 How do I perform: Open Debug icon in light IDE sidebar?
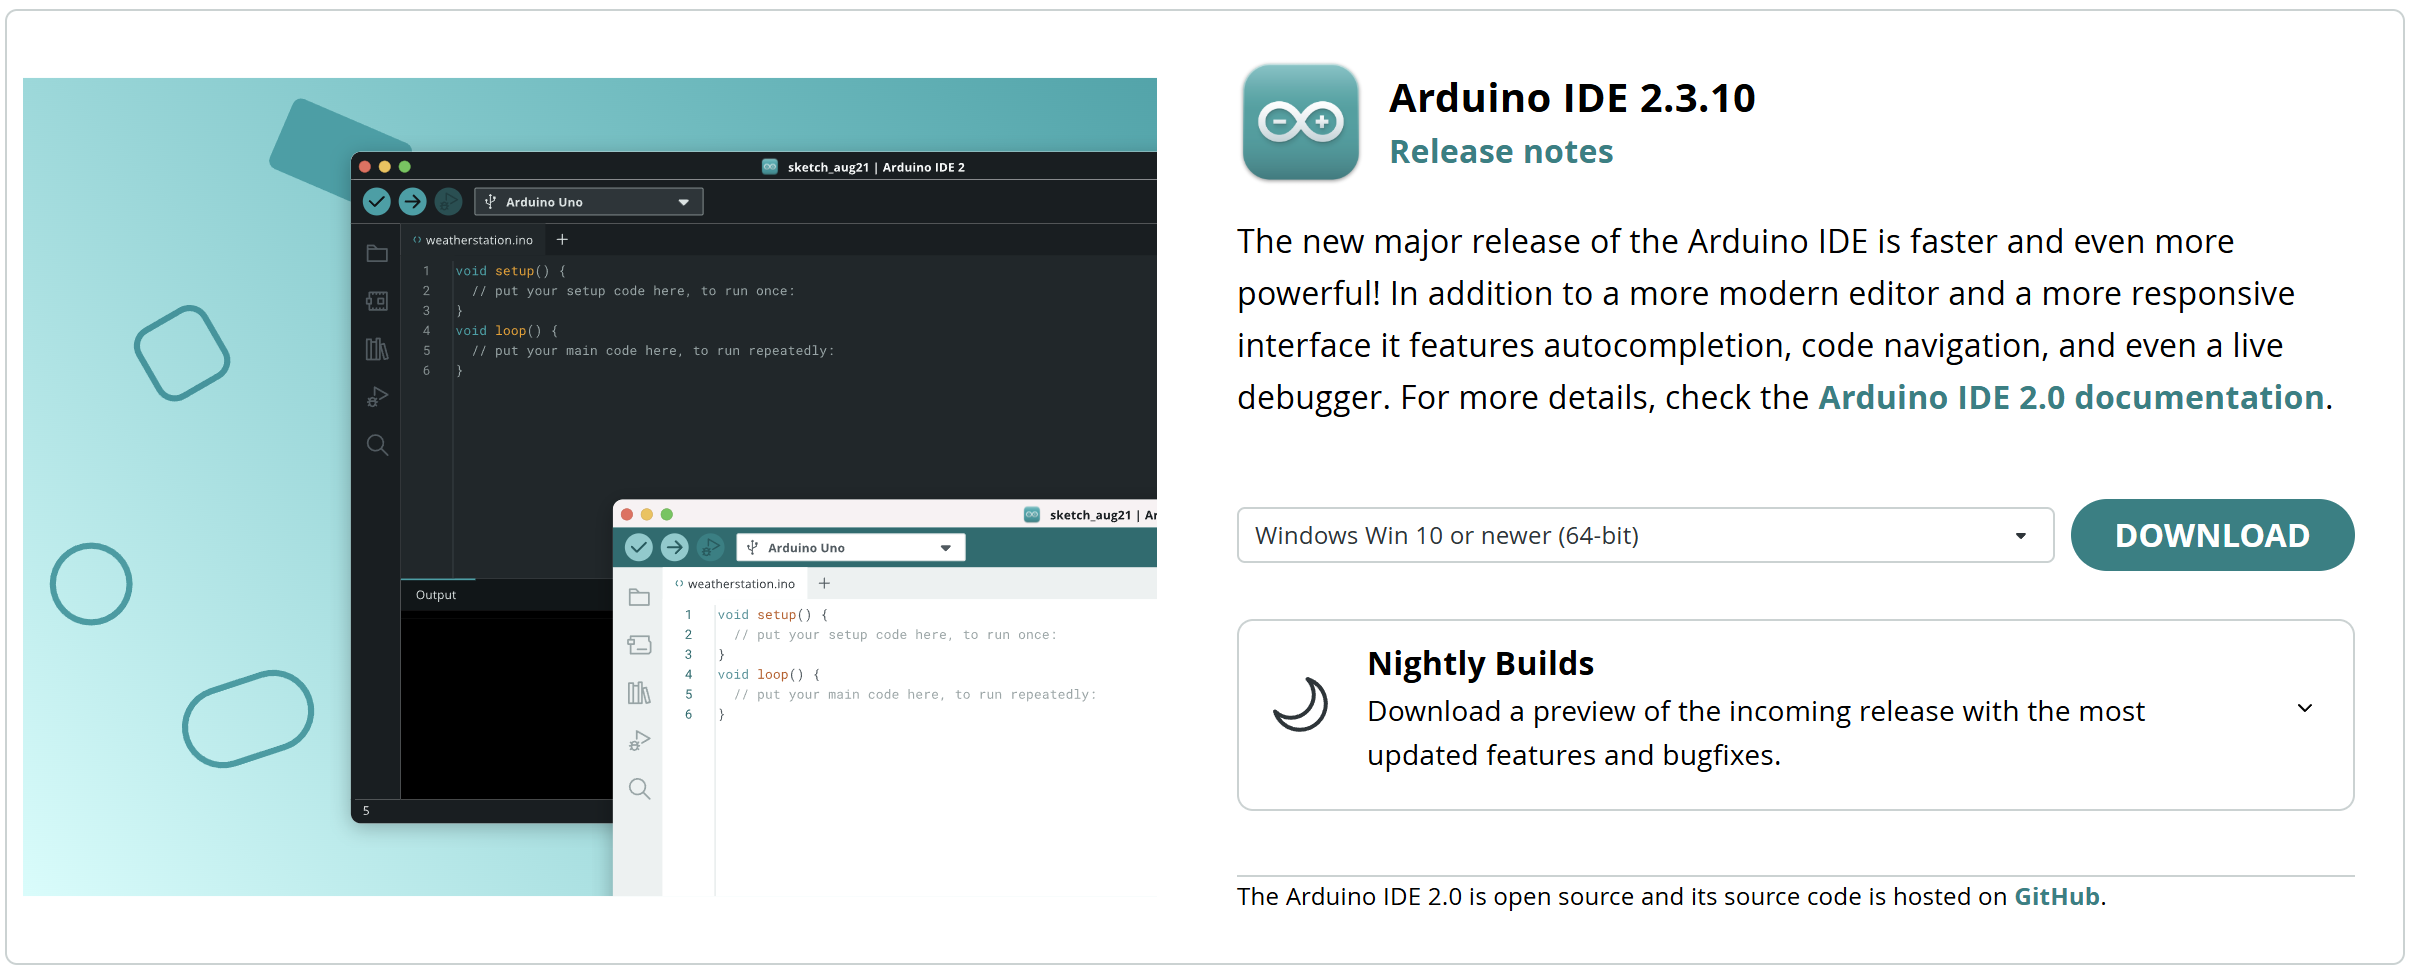point(640,741)
